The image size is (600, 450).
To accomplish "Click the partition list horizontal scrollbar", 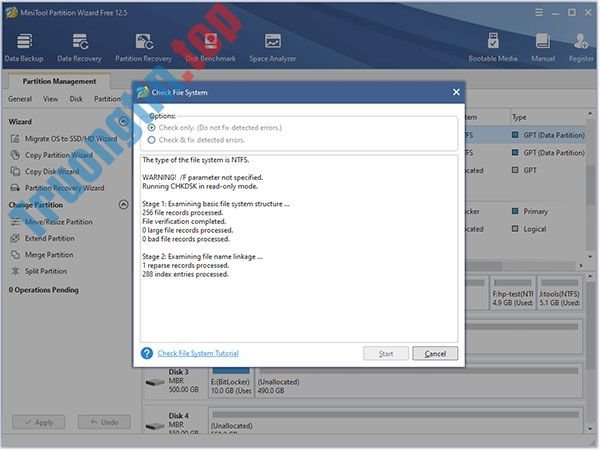I will (x=484, y=266).
